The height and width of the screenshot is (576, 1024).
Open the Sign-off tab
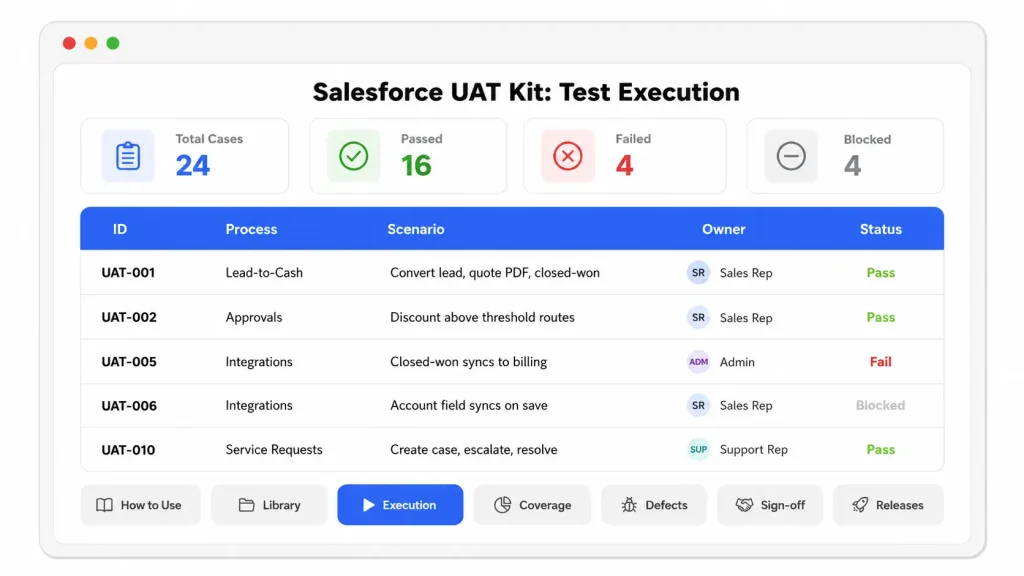(770, 505)
